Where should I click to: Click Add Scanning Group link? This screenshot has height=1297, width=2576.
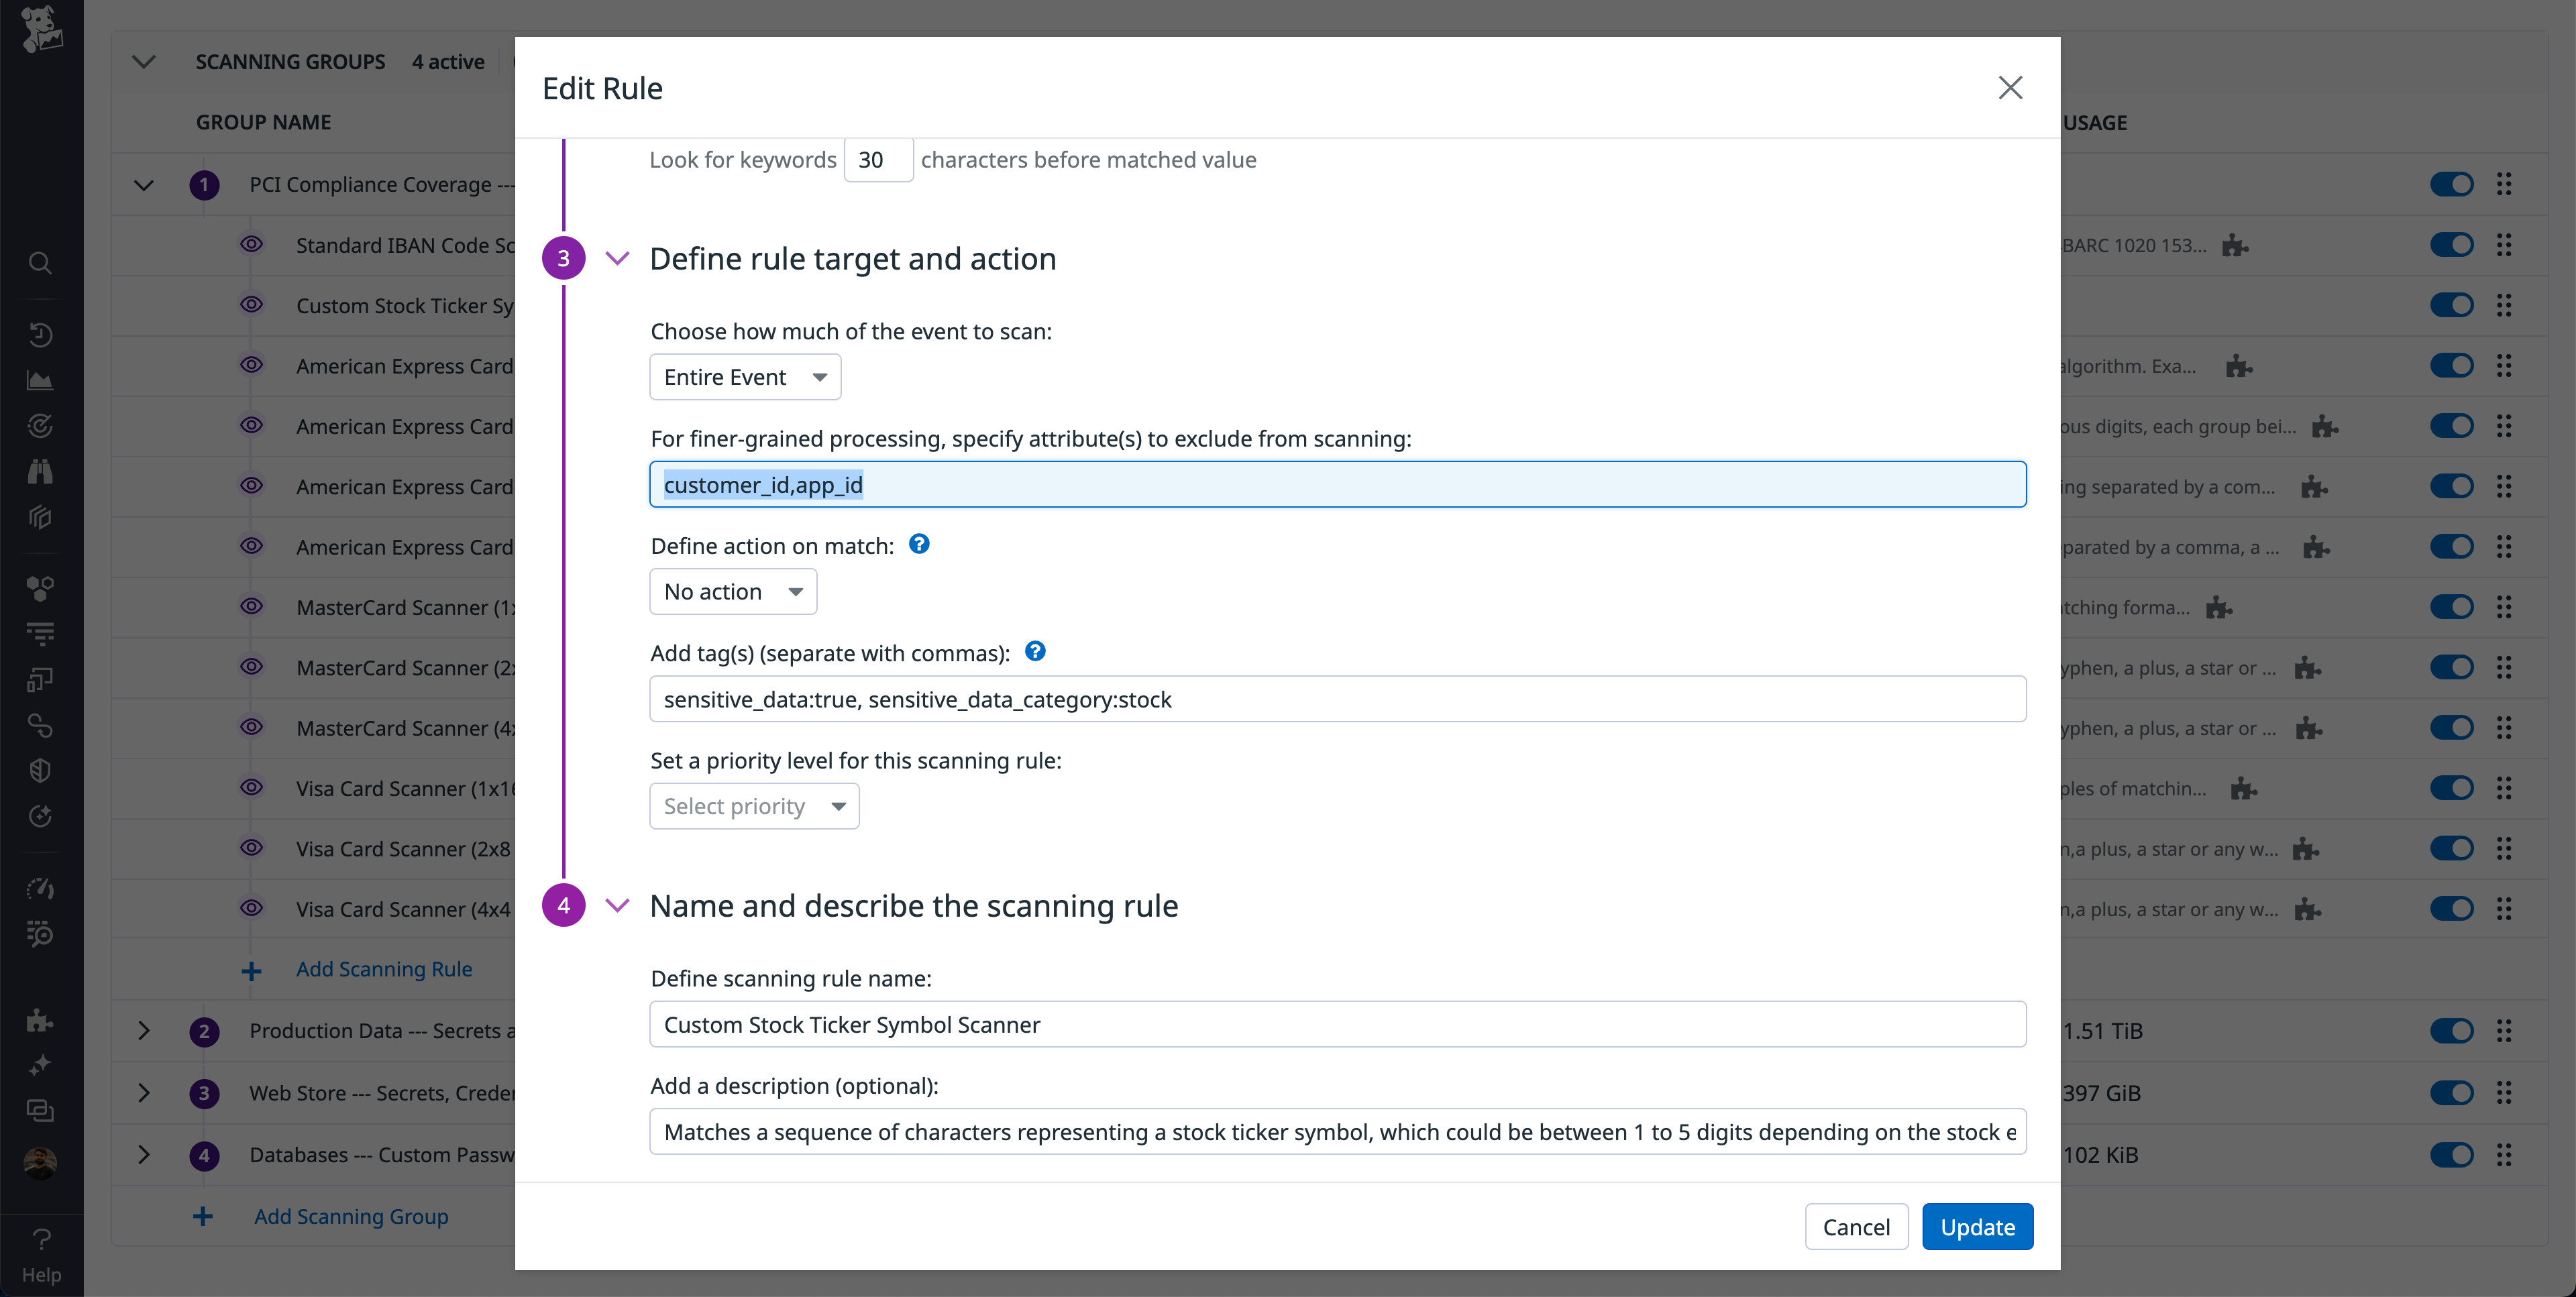[x=350, y=1216]
